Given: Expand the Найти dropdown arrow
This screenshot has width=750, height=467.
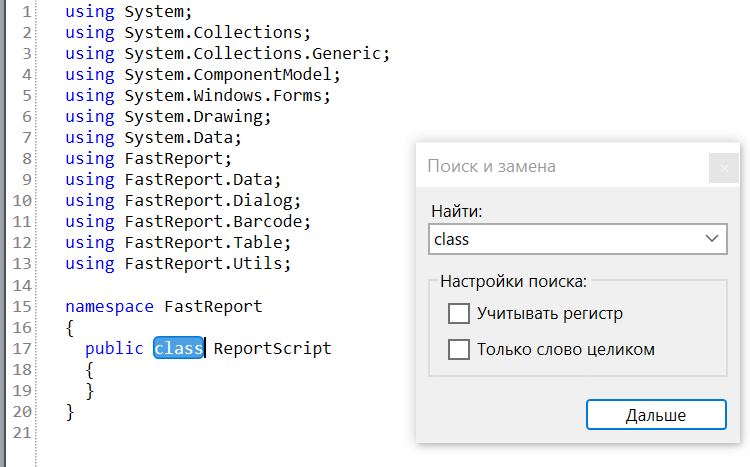Looking at the screenshot, I should tap(712, 238).
